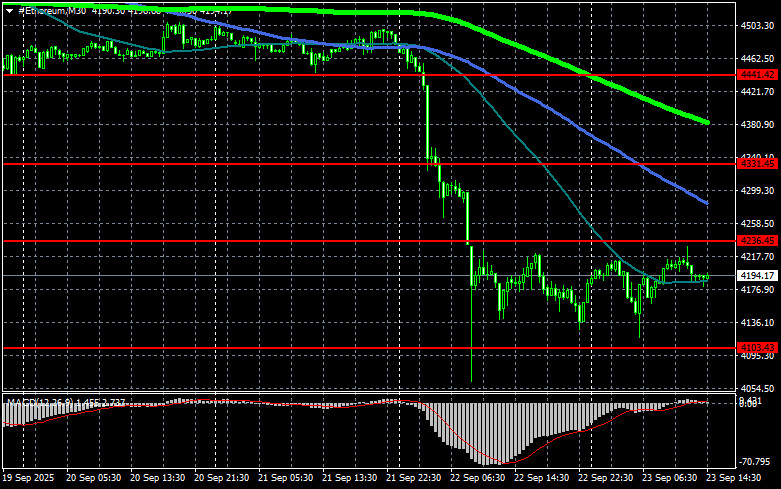Click the 4462.50 price scale value

point(758,58)
